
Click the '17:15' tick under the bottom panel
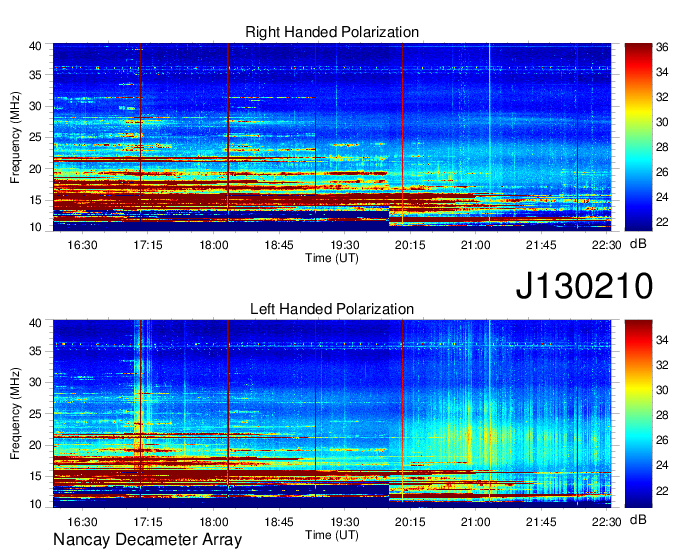(147, 522)
